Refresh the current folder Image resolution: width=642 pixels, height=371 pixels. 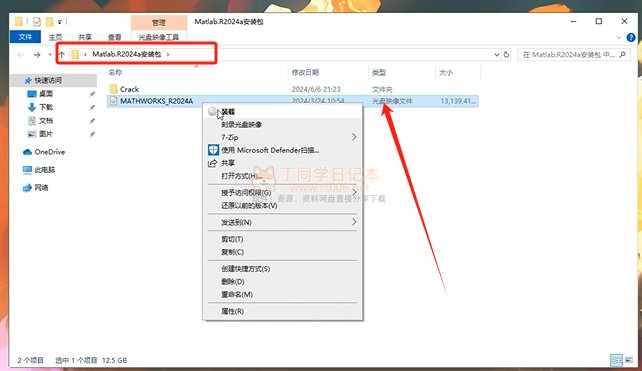tap(506, 54)
